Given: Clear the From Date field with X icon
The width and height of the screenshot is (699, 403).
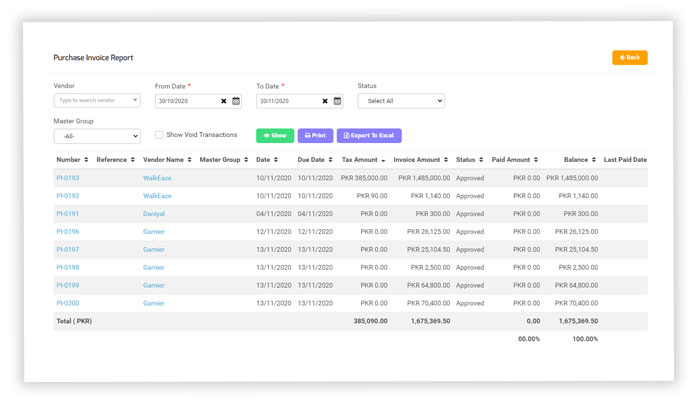Looking at the screenshot, I should click(x=224, y=101).
